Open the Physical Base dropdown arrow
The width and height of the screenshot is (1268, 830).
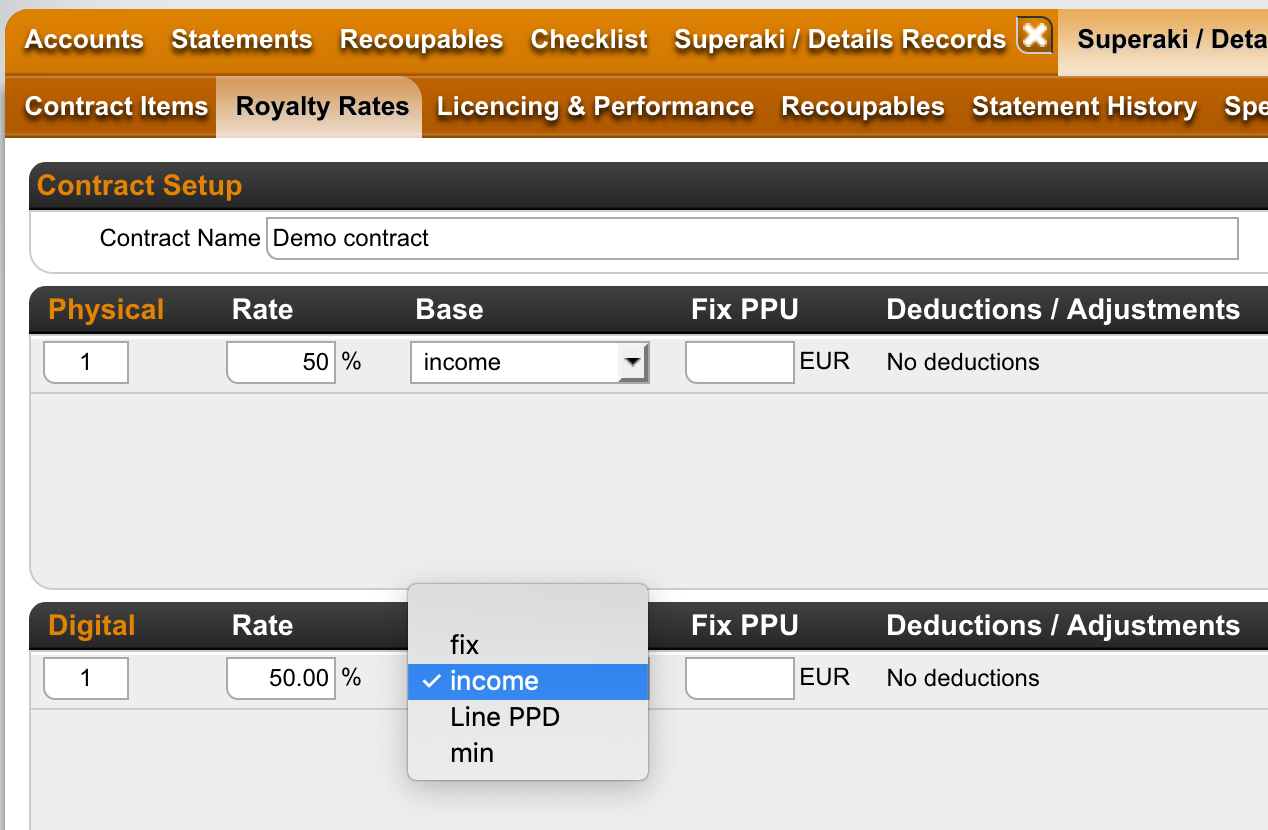pos(633,362)
